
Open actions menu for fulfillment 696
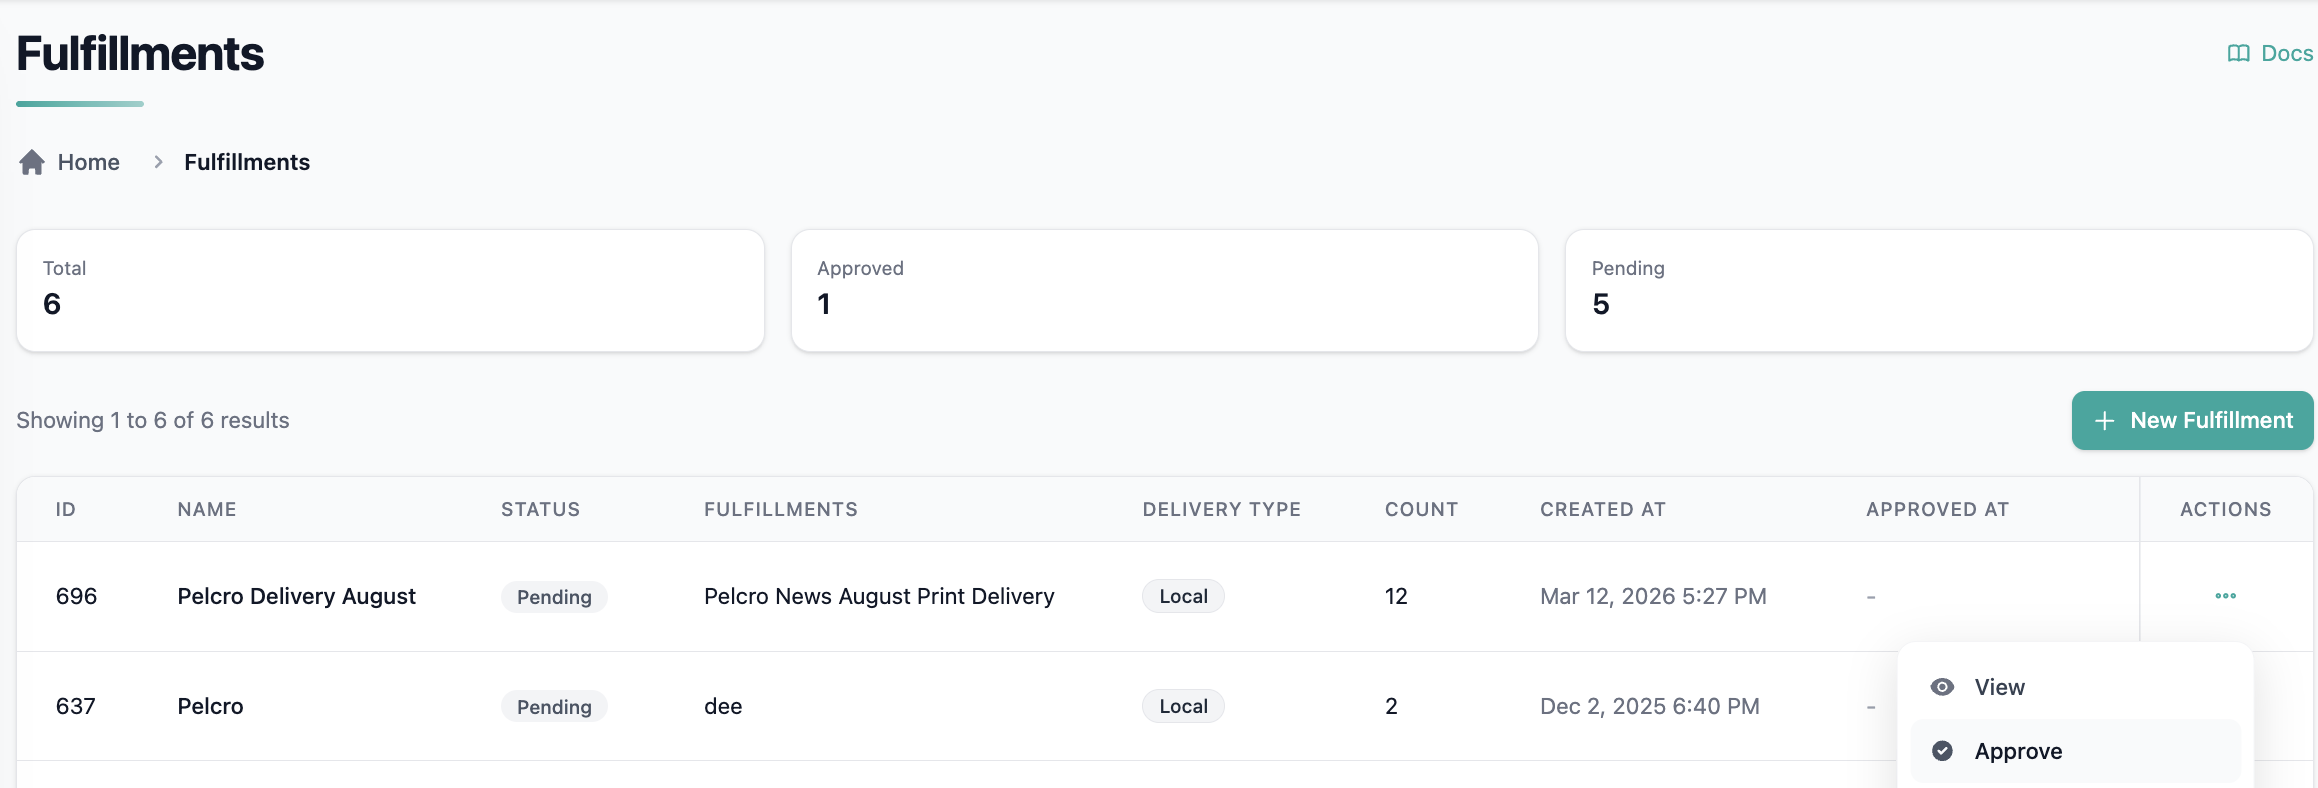point(2225,596)
